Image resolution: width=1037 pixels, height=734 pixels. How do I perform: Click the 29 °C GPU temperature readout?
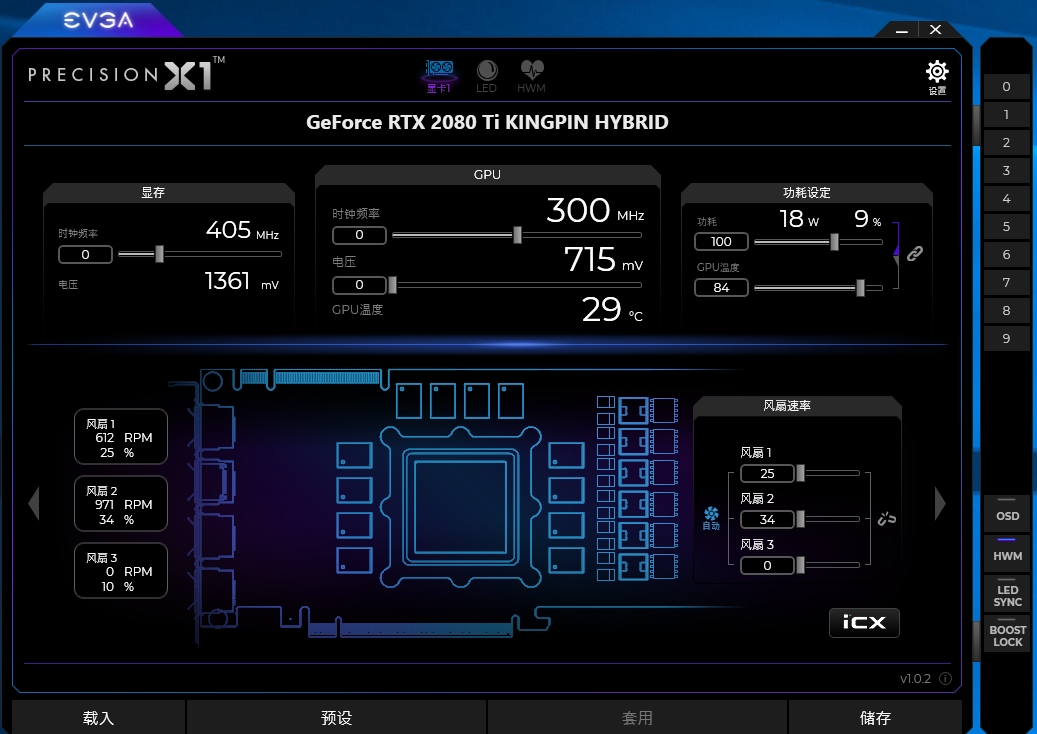(x=612, y=309)
